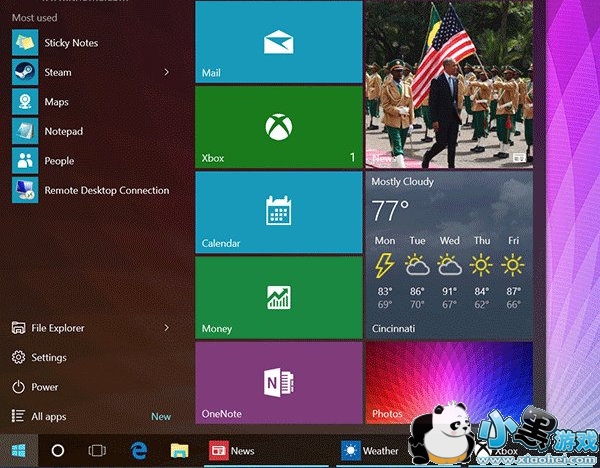Open Microsoft Edge from the taskbar
The height and width of the screenshot is (468, 600).
pos(138,451)
